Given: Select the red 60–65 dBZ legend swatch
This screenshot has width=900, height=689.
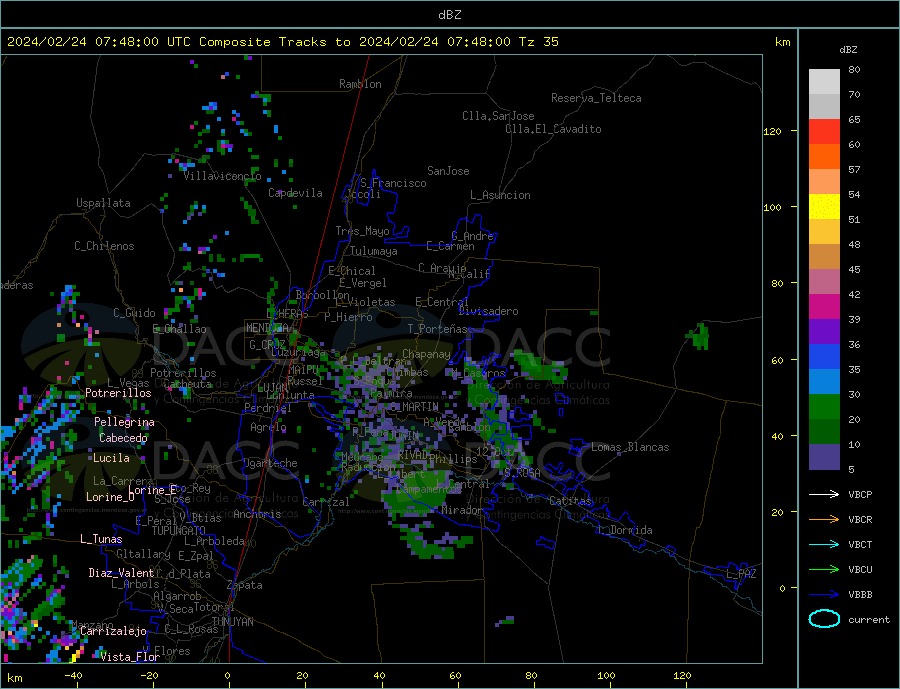Looking at the screenshot, I should tap(824, 131).
